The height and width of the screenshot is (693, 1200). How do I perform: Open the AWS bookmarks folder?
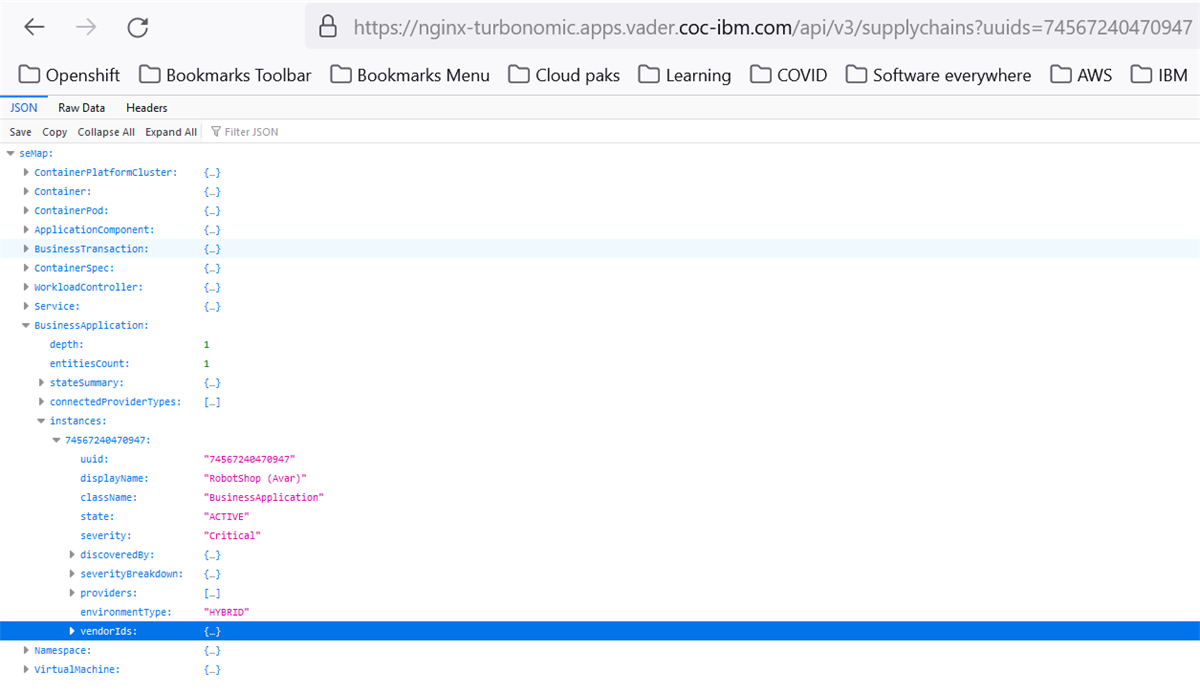(1080, 74)
